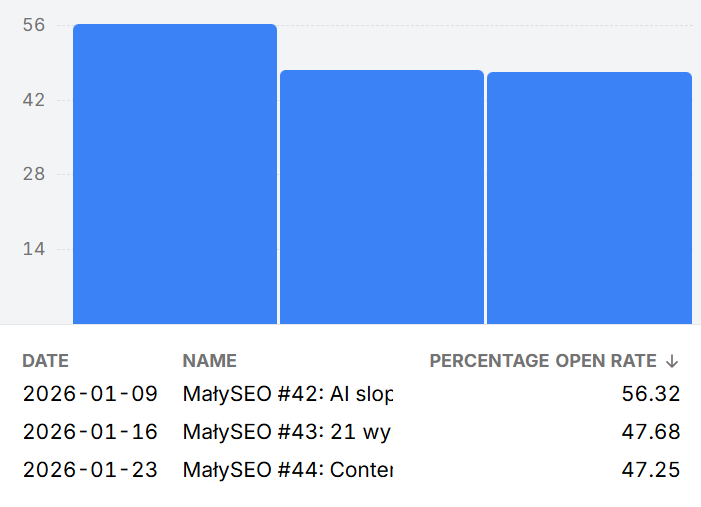
Task: Select the 2026-01-16 date cell
Action: tap(90, 432)
